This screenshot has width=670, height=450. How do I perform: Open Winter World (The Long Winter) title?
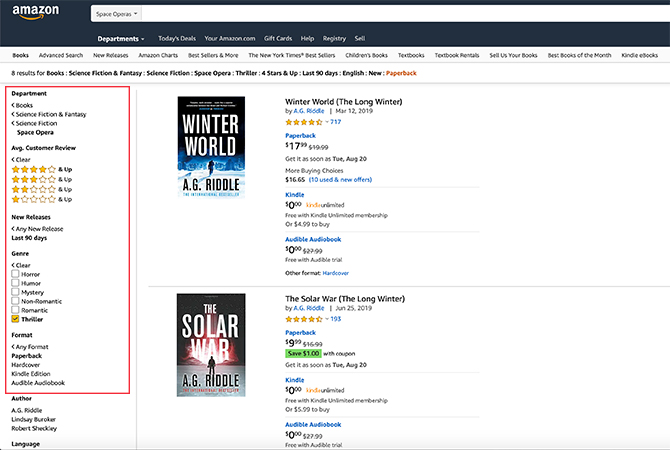click(x=344, y=101)
